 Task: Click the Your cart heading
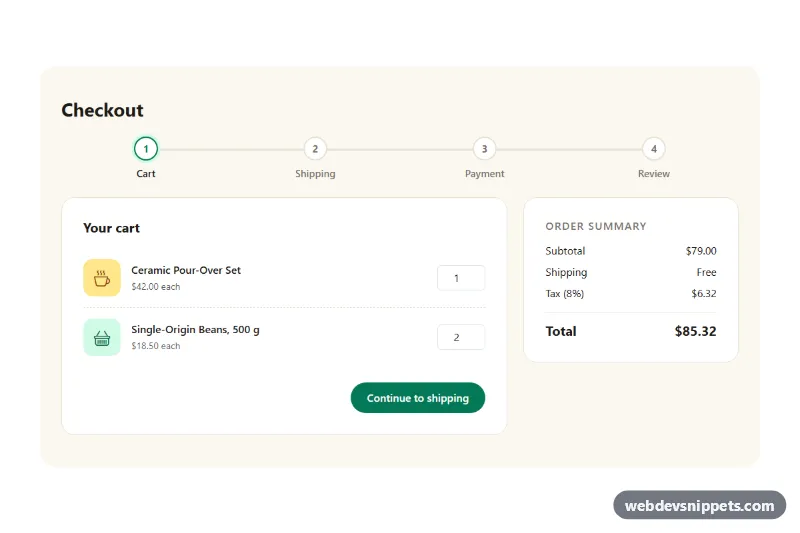(x=111, y=228)
